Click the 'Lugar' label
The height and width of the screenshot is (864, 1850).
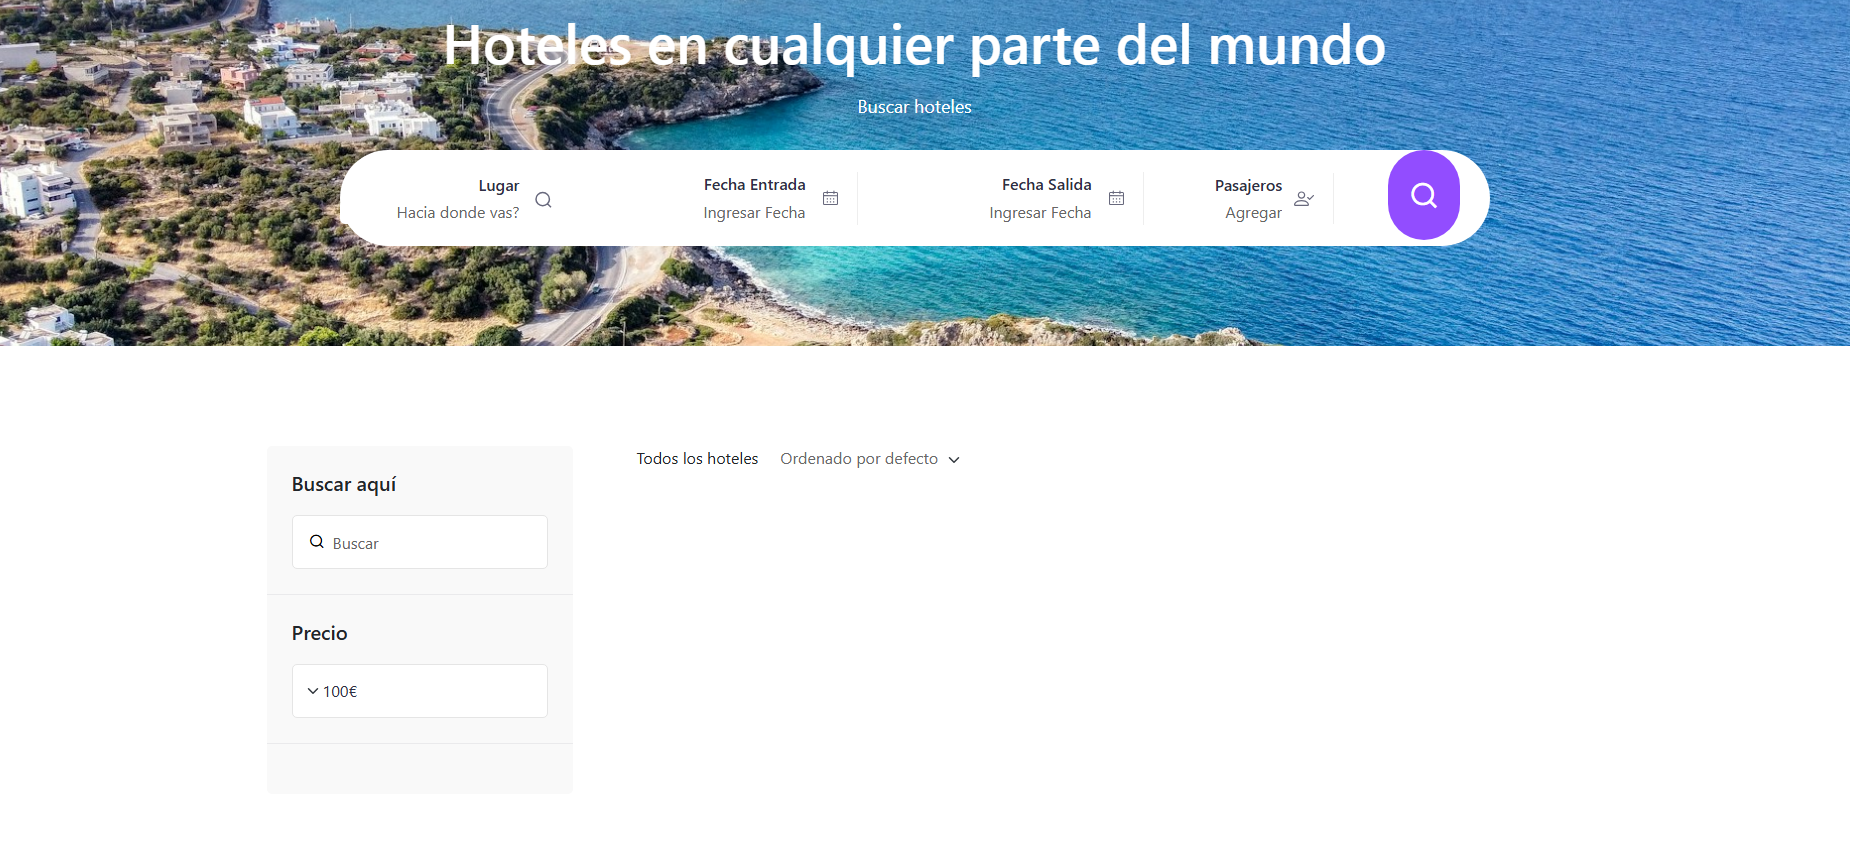point(498,186)
